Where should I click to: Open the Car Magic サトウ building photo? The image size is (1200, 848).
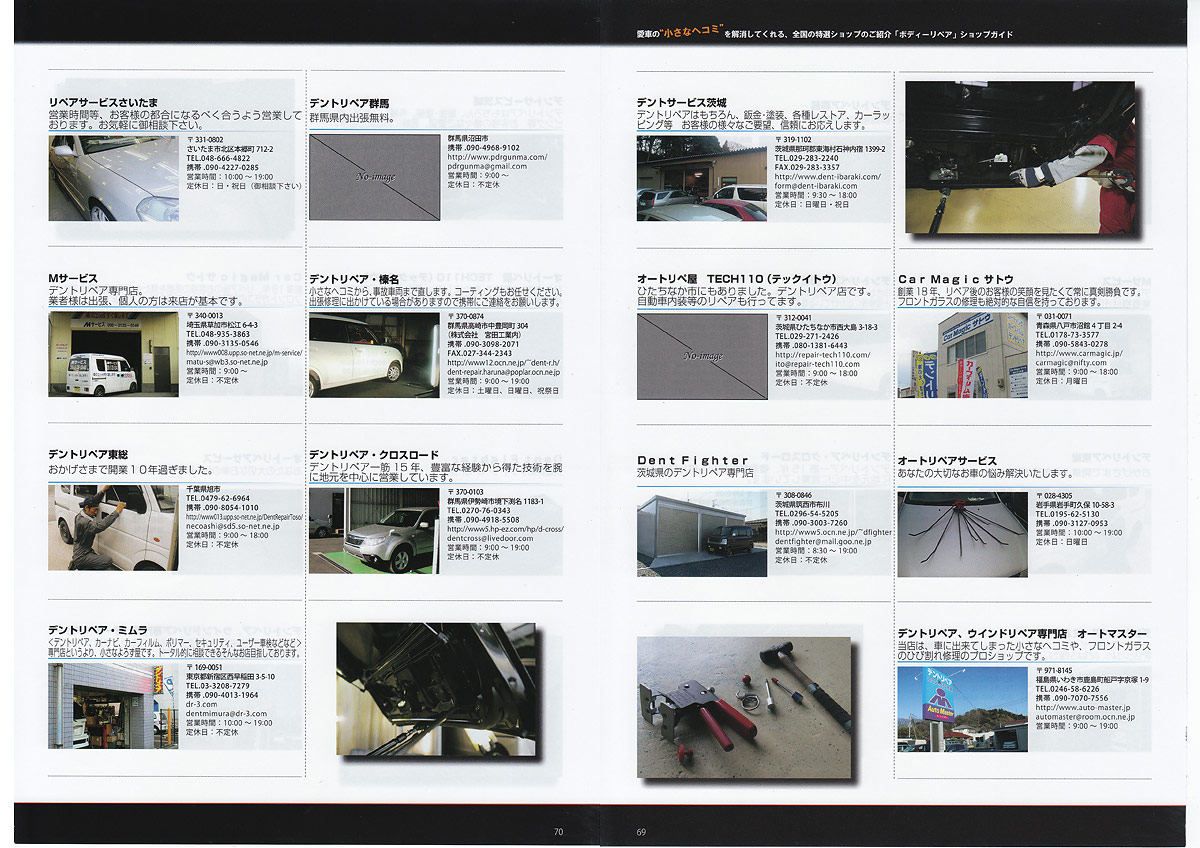point(962,355)
